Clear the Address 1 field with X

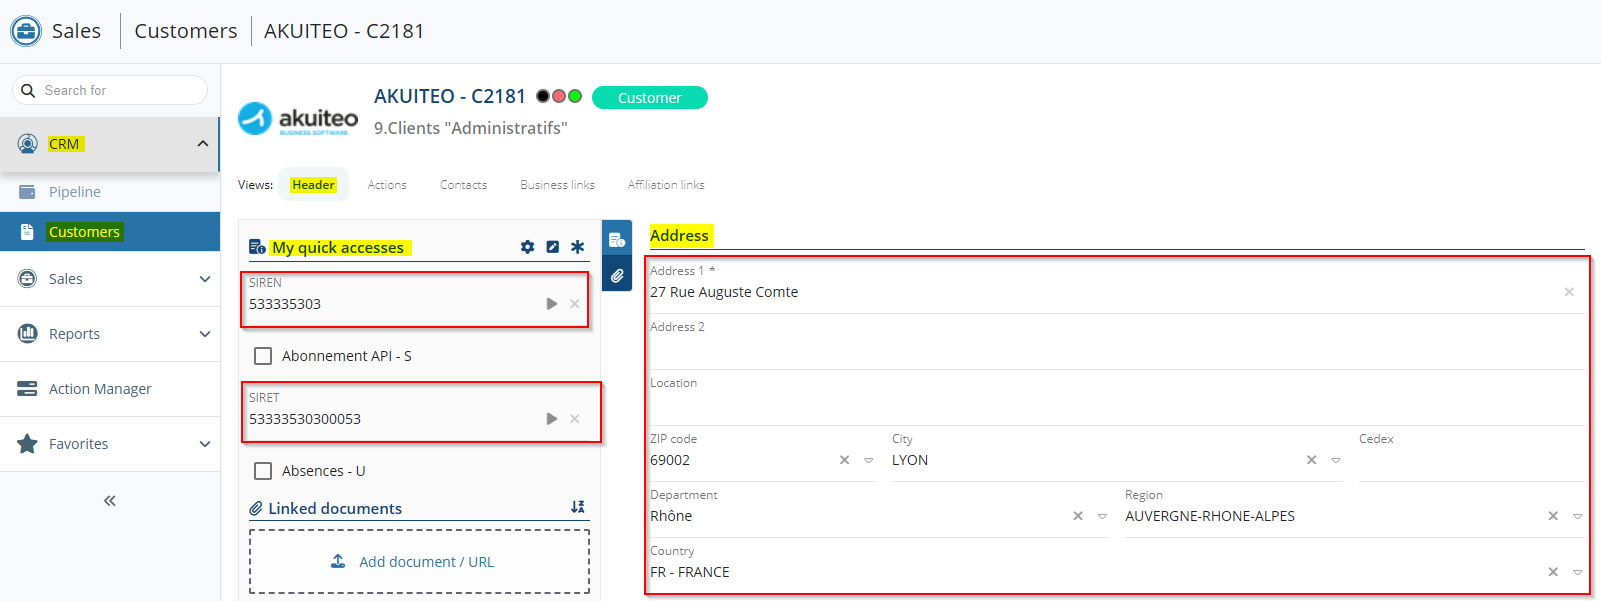coord(1569,292)
